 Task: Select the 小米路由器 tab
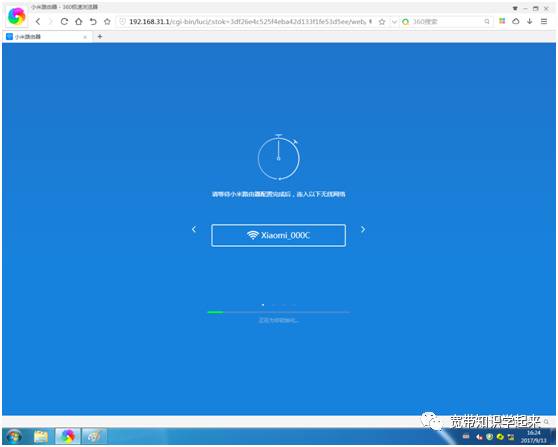click(x=46, y=37)
